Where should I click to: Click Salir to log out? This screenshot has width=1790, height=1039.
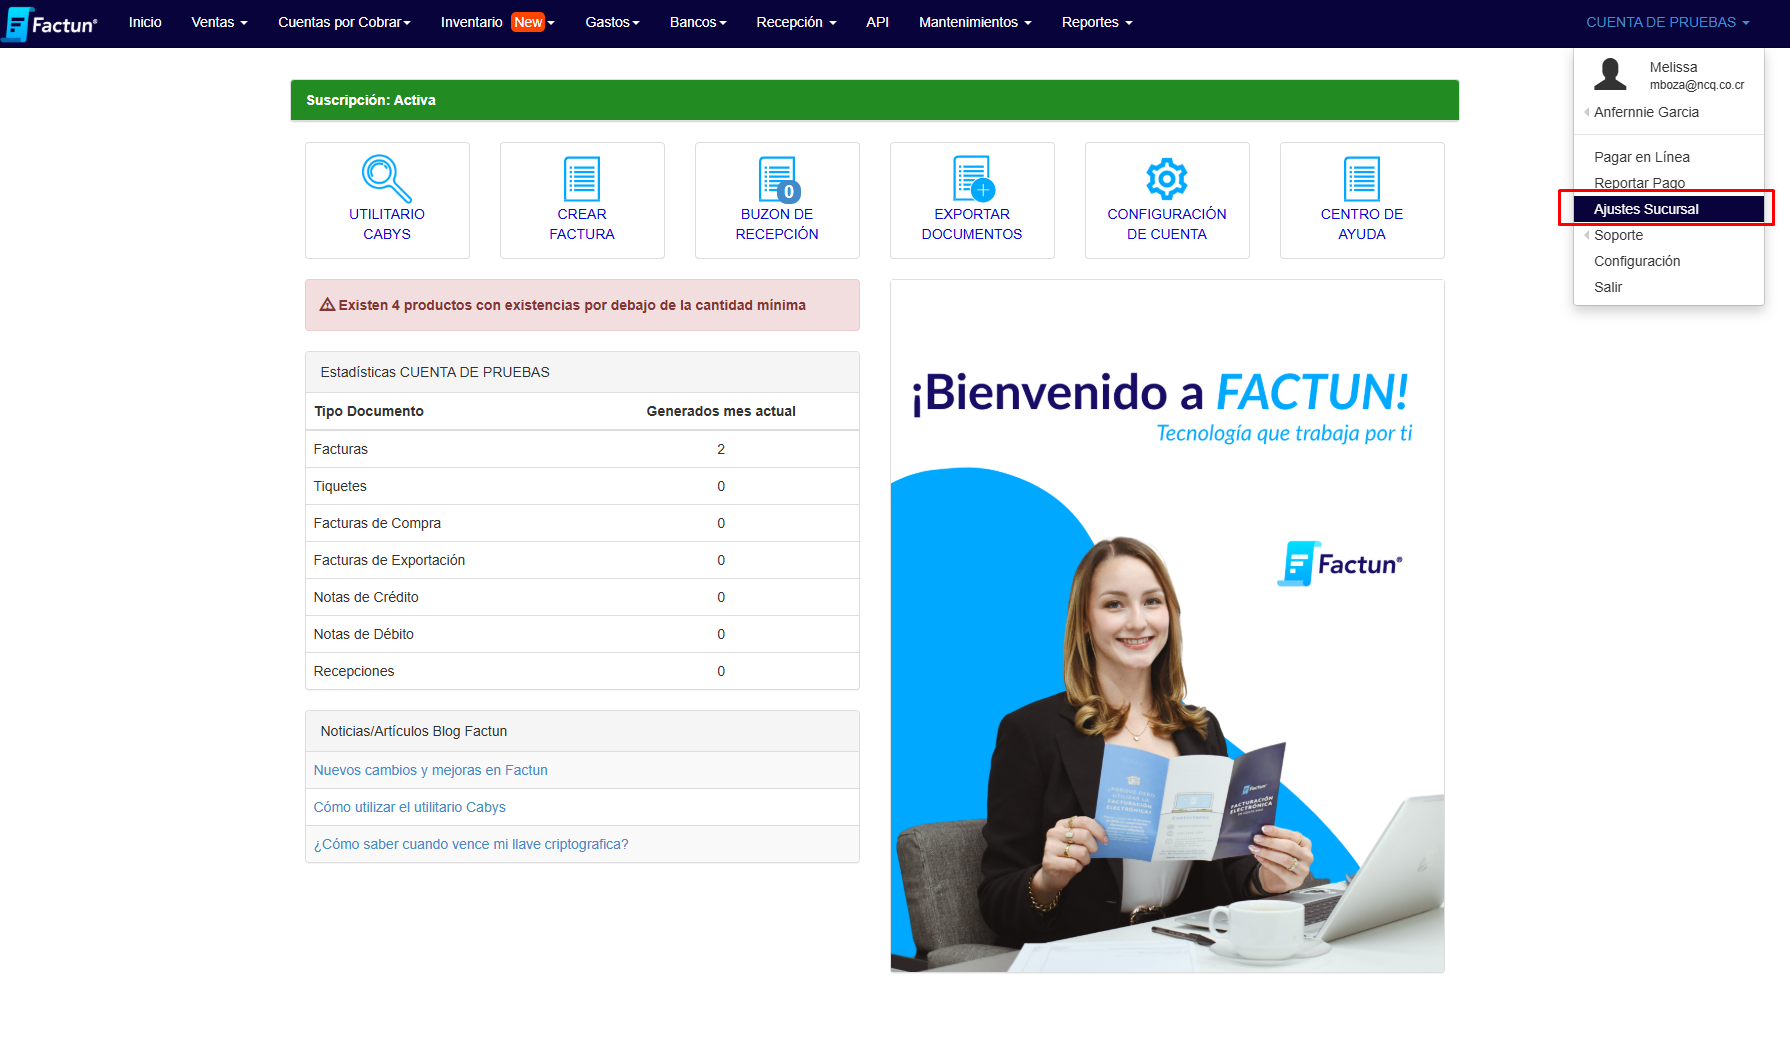pos(1668,287)
